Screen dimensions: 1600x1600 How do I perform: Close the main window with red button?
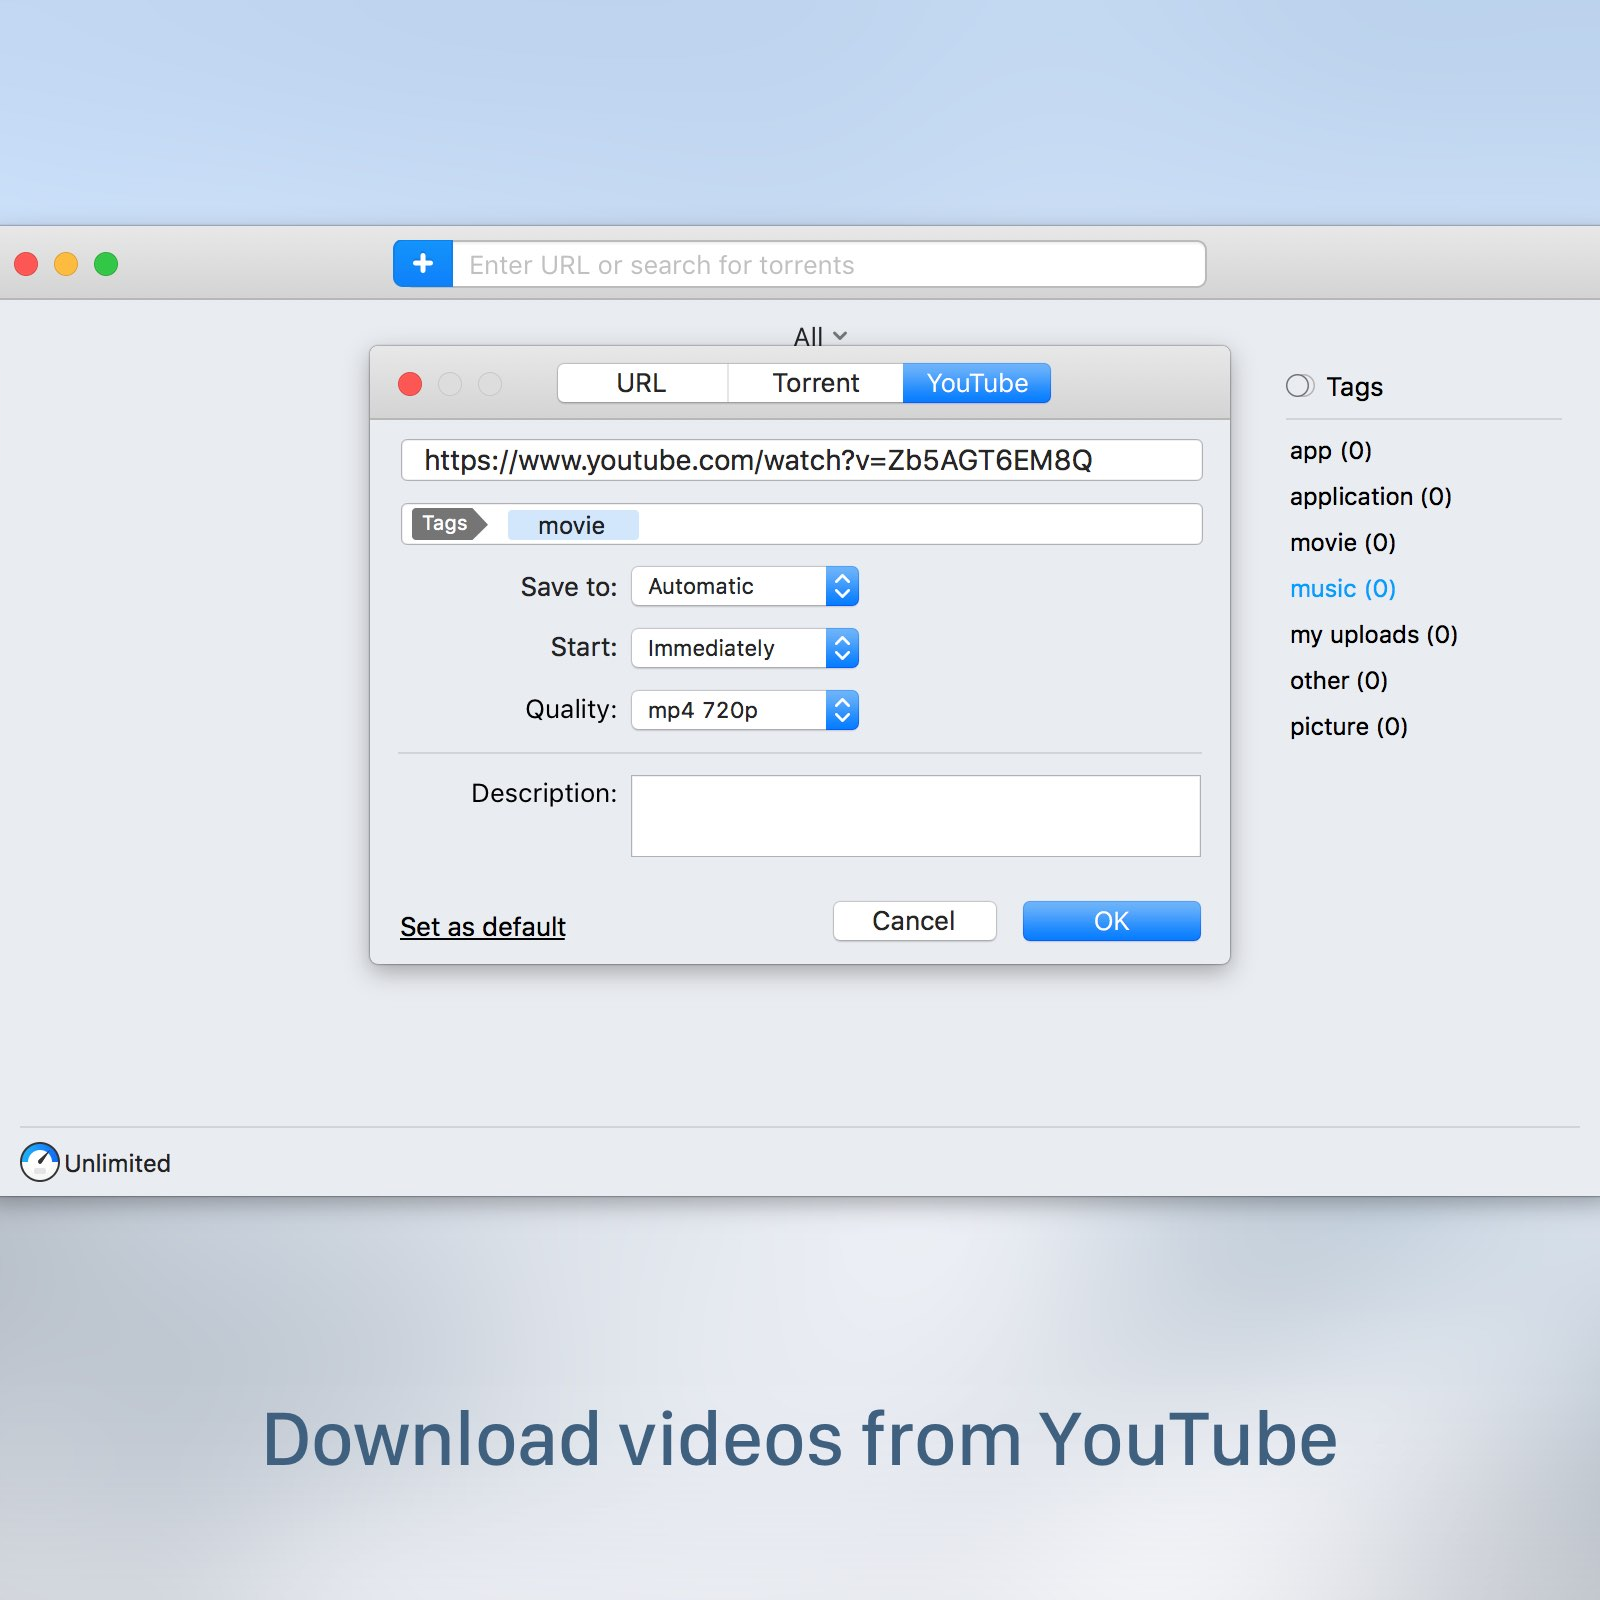(x=26, y=264)
